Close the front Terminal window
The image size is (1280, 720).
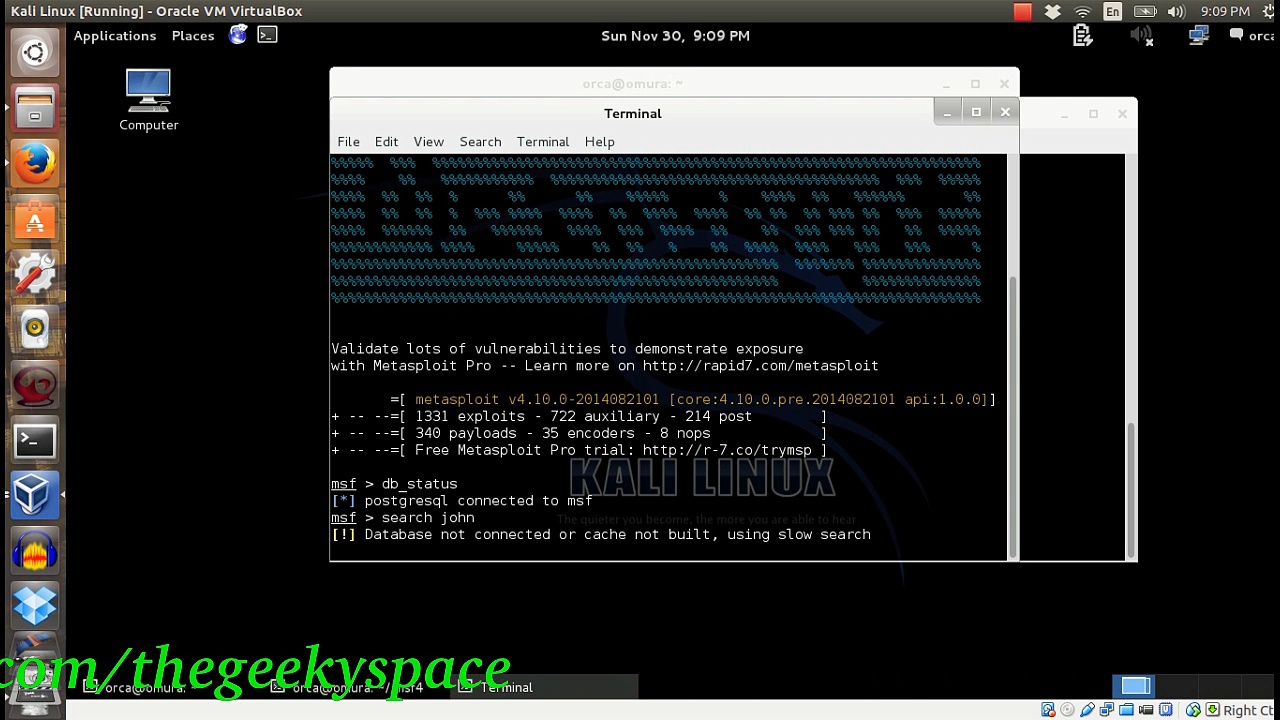pos(1005,113)
